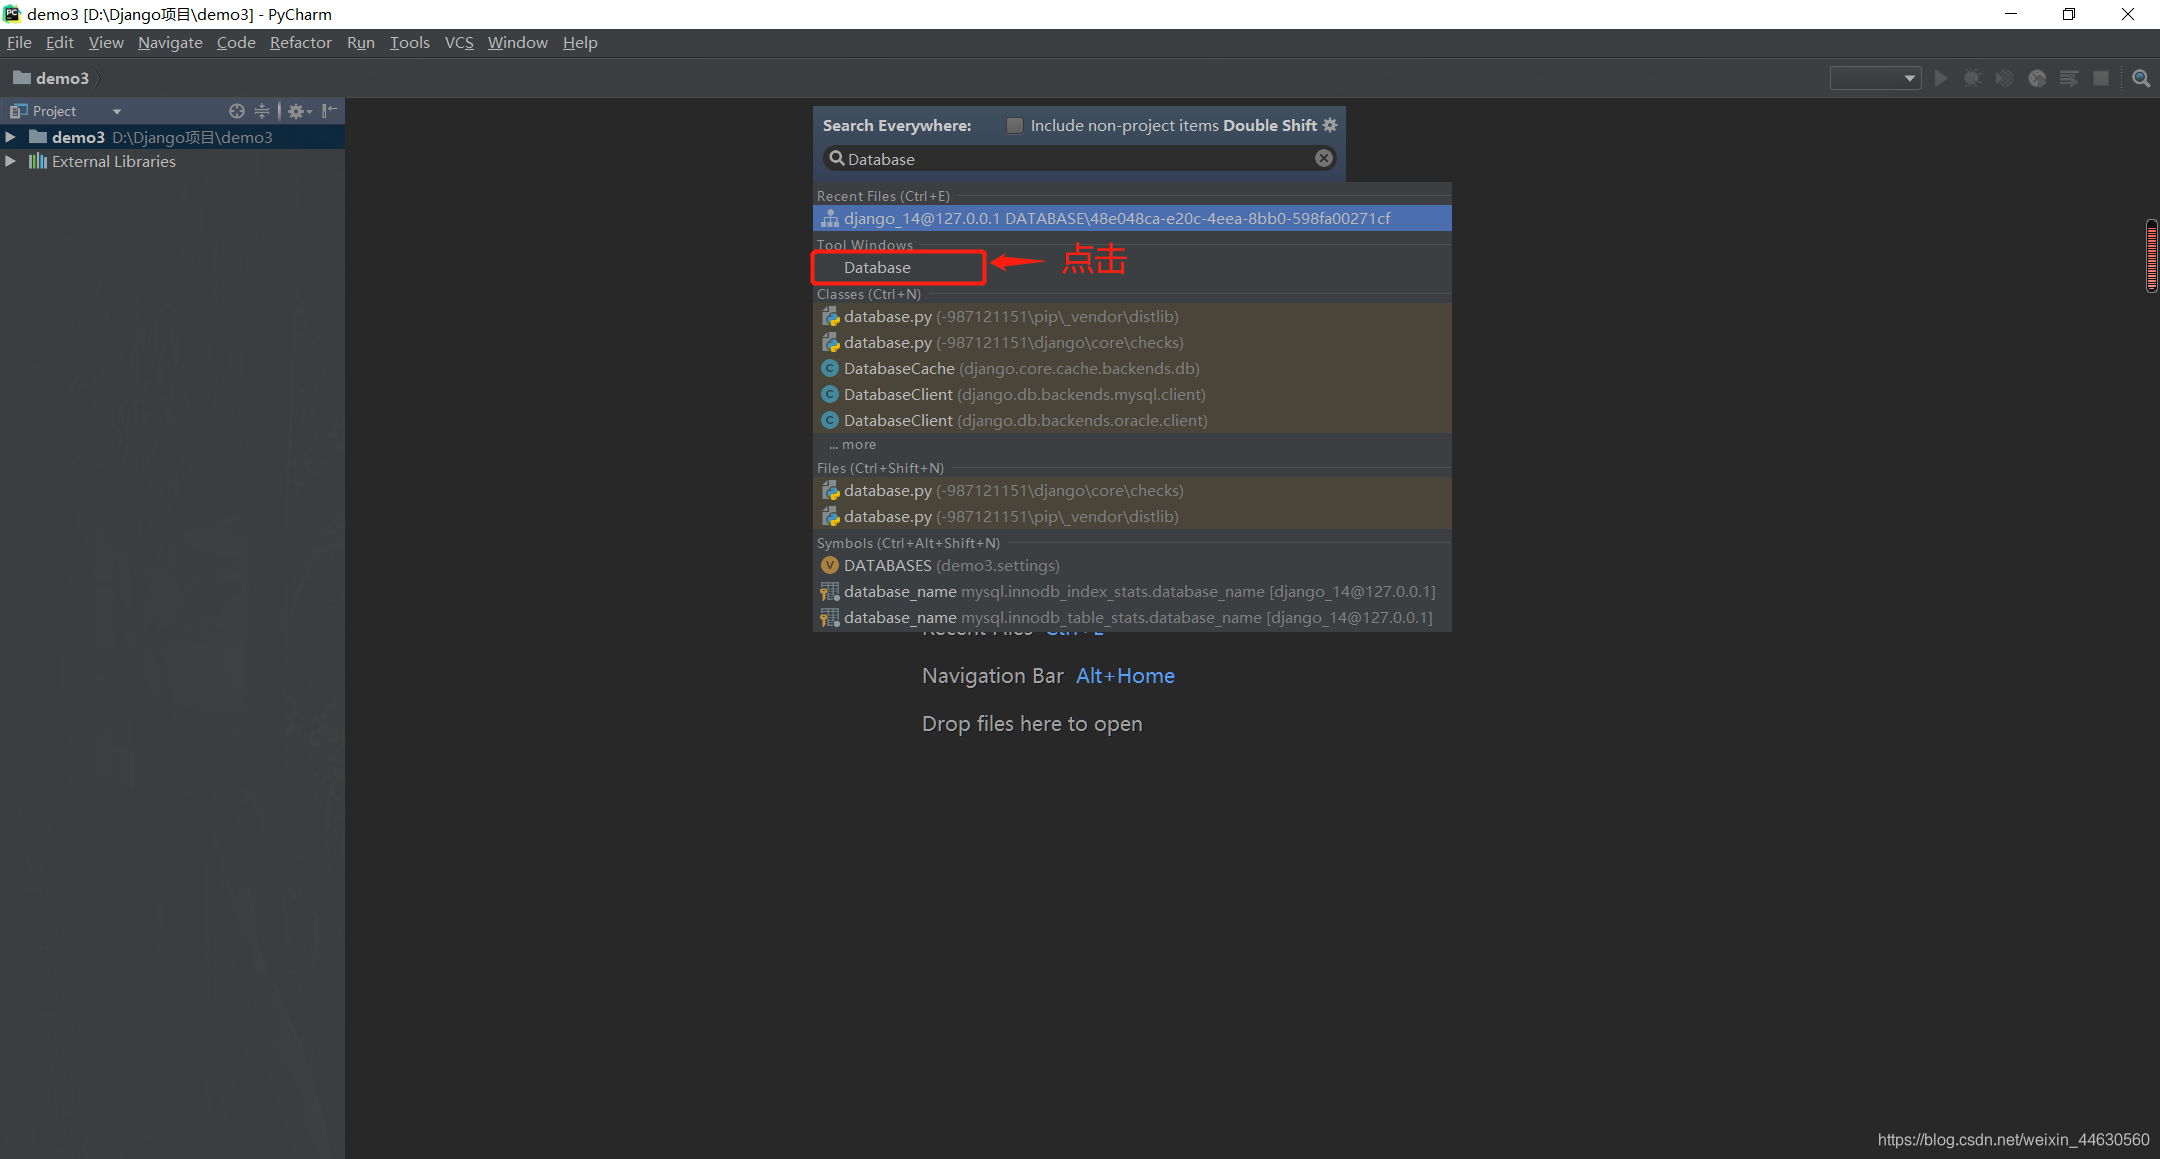Image resolution: width=2160 pixels, height=1159 pixels.
Task: Open the Code menu
Action: [x=236, y=42]
